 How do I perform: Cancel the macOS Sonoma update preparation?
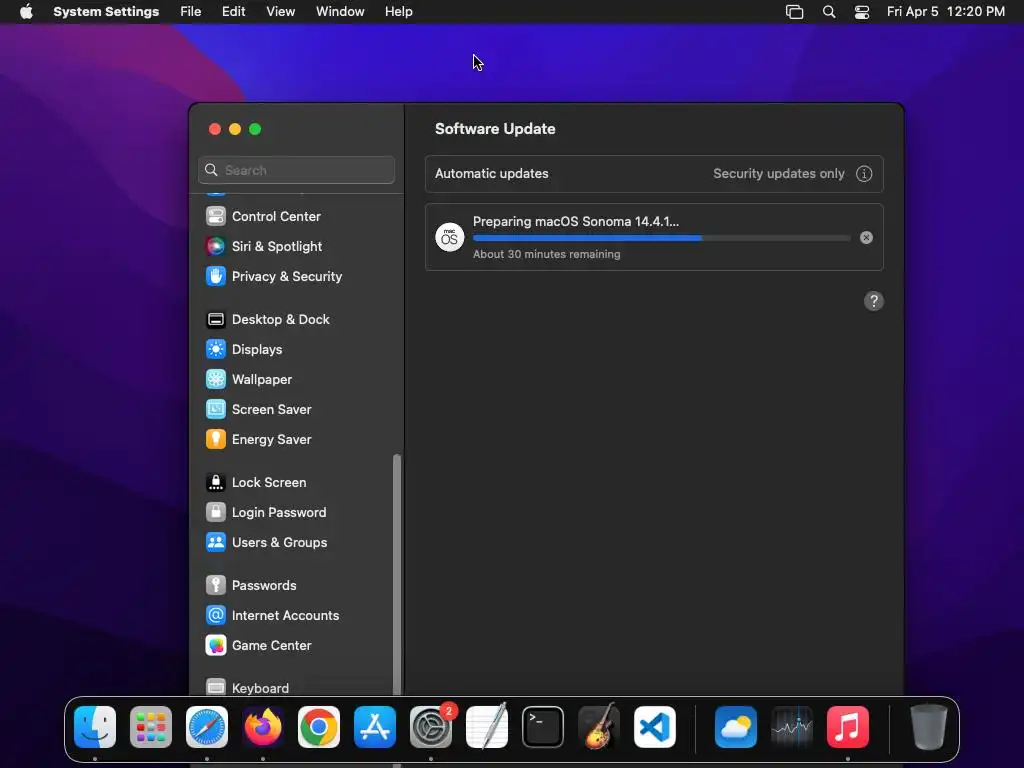point(866,238)
